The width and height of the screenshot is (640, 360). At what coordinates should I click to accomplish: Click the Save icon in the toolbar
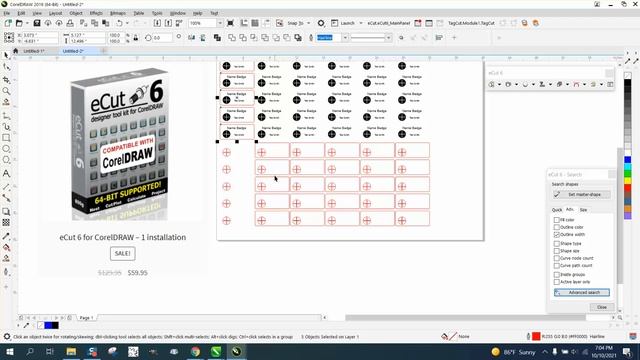(37, 23)
